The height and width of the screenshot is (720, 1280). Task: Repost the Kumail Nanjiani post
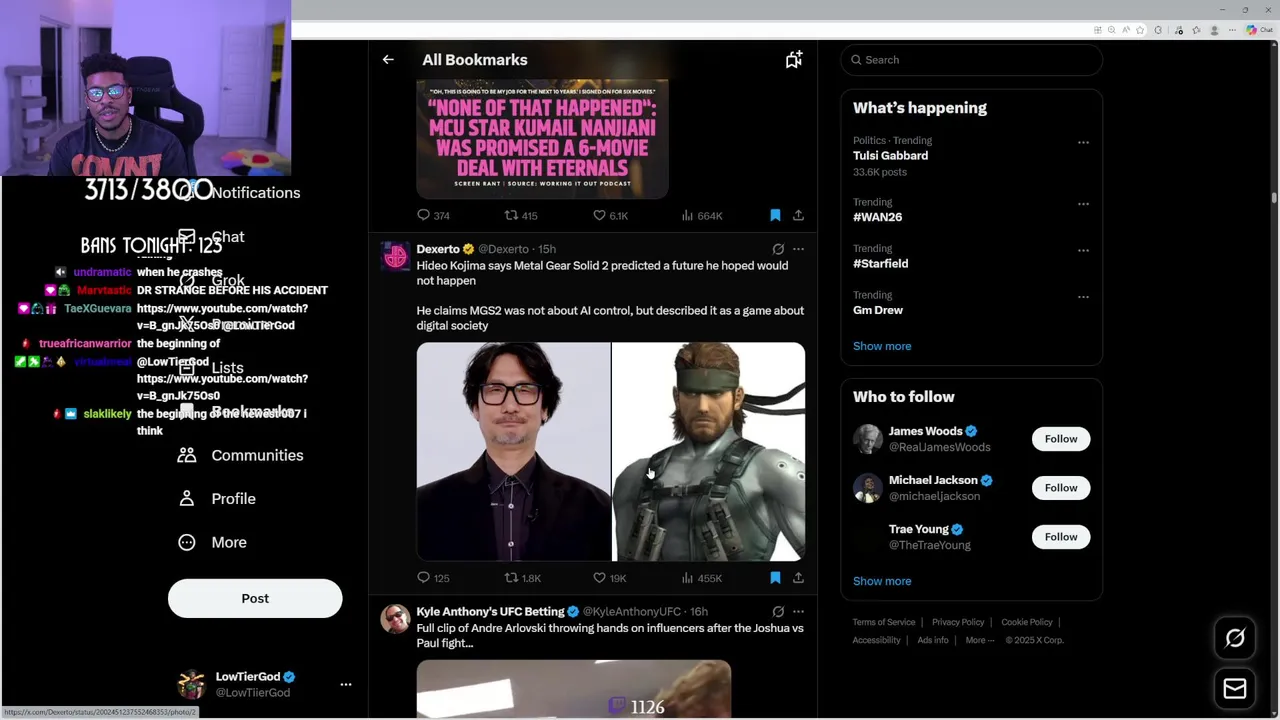point(511,215)
